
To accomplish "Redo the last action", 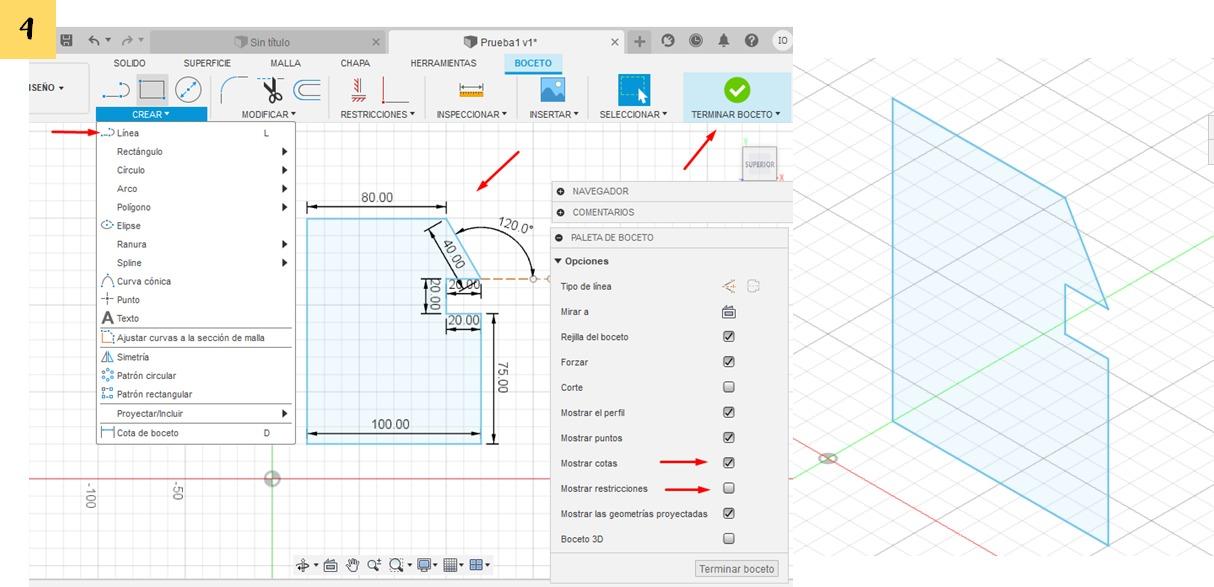I will click(127, 41).
